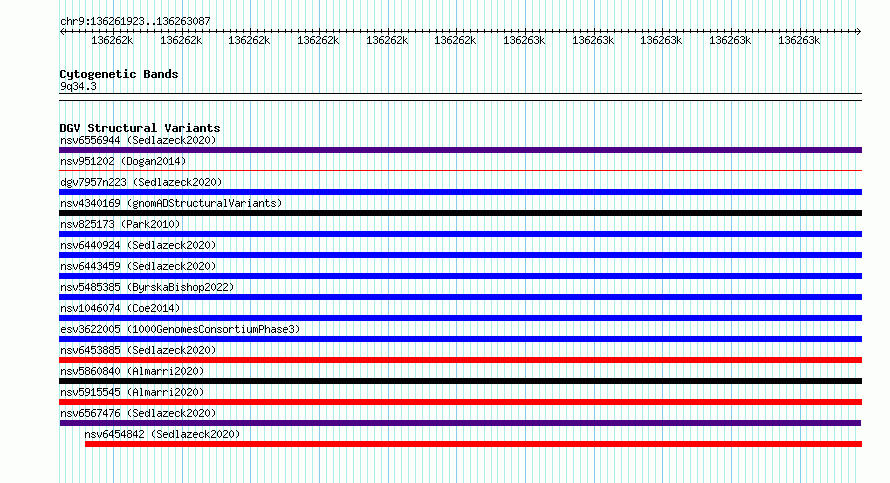Image resolution: width=890 pixels, height=483 pixels.
Task: Open the nsv6567476 (Sedlazeck2020) label
Action: coord(138,413)
